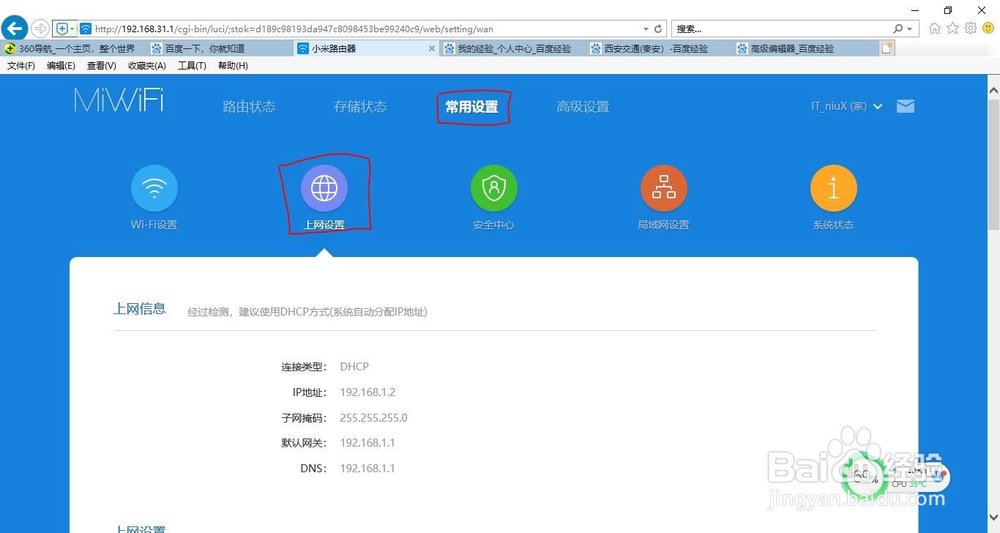Switch to the 高级设置 tab

(583, 106)
